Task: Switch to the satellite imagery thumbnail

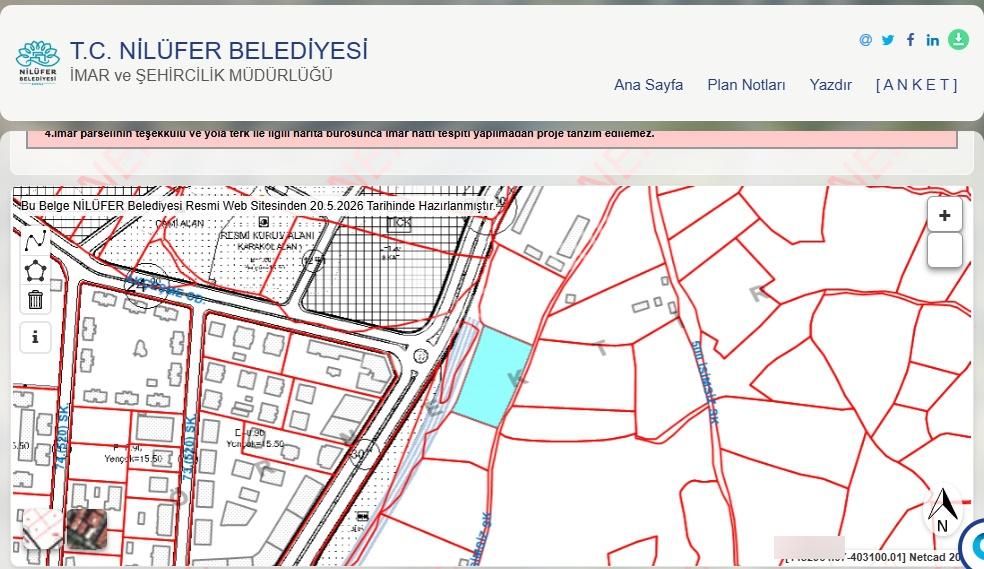Action: pyautogui.click(x=87, y=529)
